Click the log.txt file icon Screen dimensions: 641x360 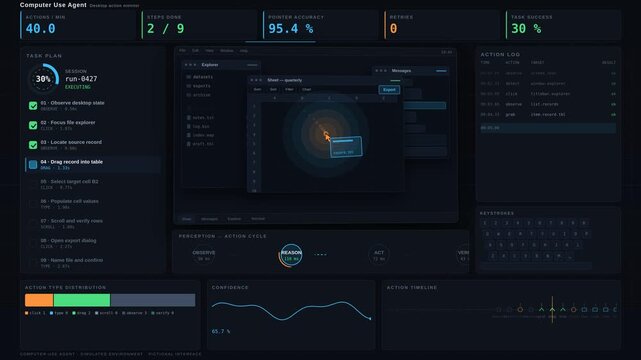tap(188, 126)
